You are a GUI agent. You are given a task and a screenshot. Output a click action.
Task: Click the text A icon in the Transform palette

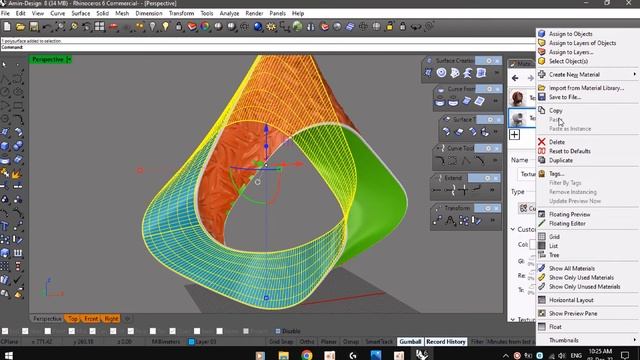tap(450, 221)
